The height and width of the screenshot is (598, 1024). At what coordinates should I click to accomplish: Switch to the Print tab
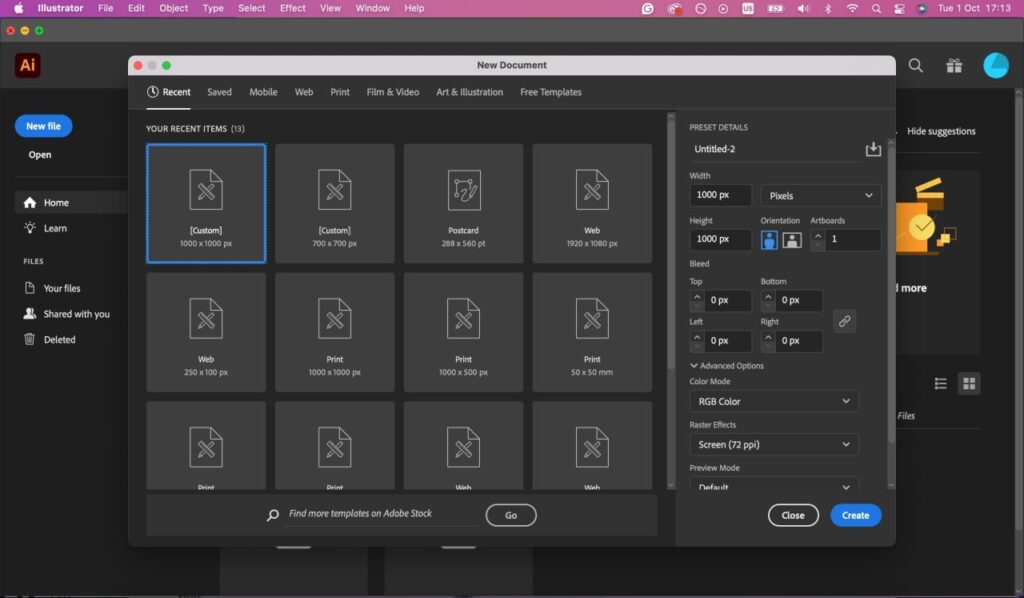click(x=340, y=92)
